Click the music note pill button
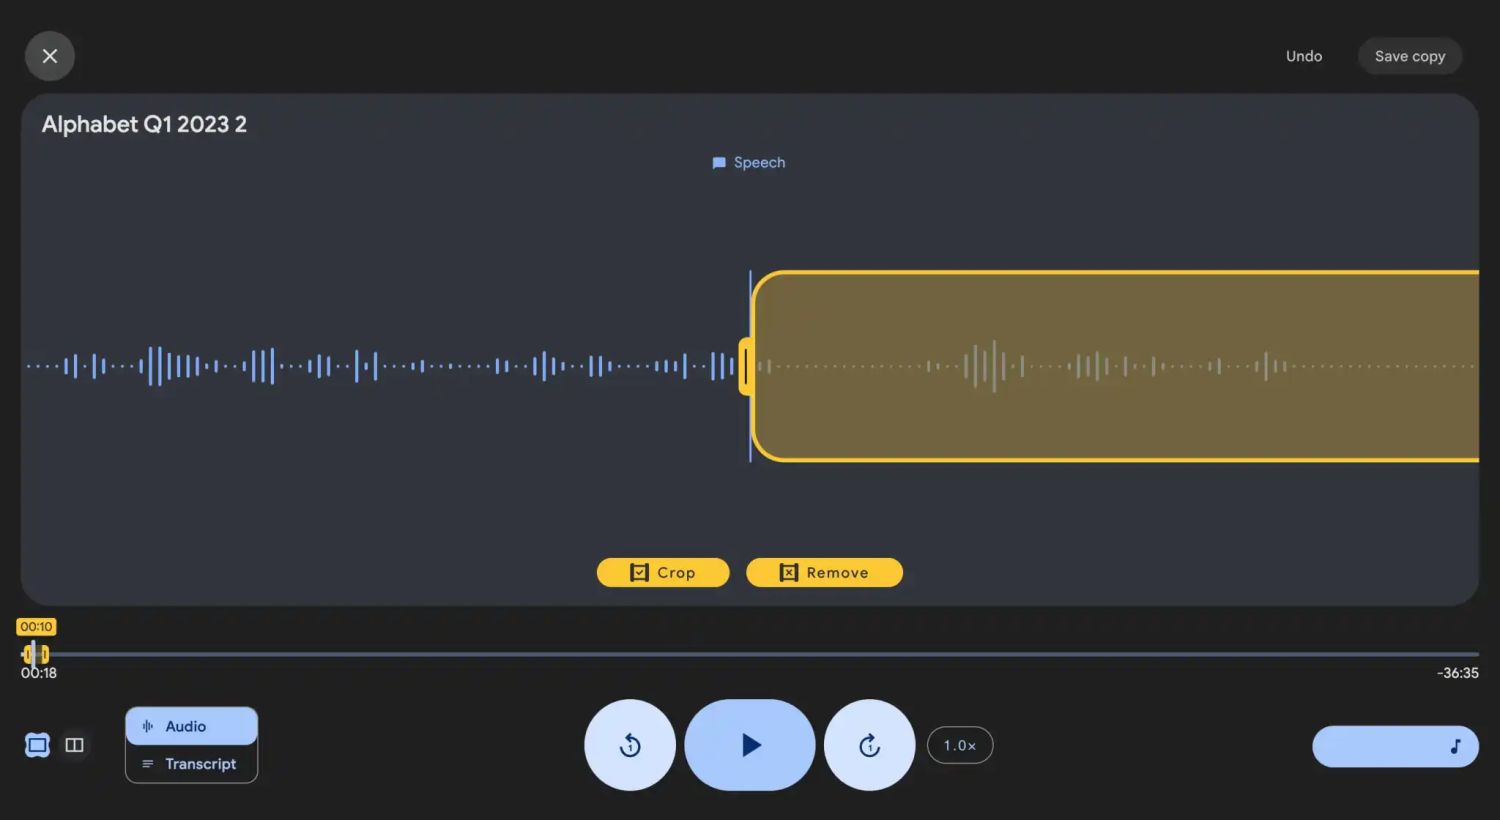The image size is (1500, 820). tap(1395, 746)
